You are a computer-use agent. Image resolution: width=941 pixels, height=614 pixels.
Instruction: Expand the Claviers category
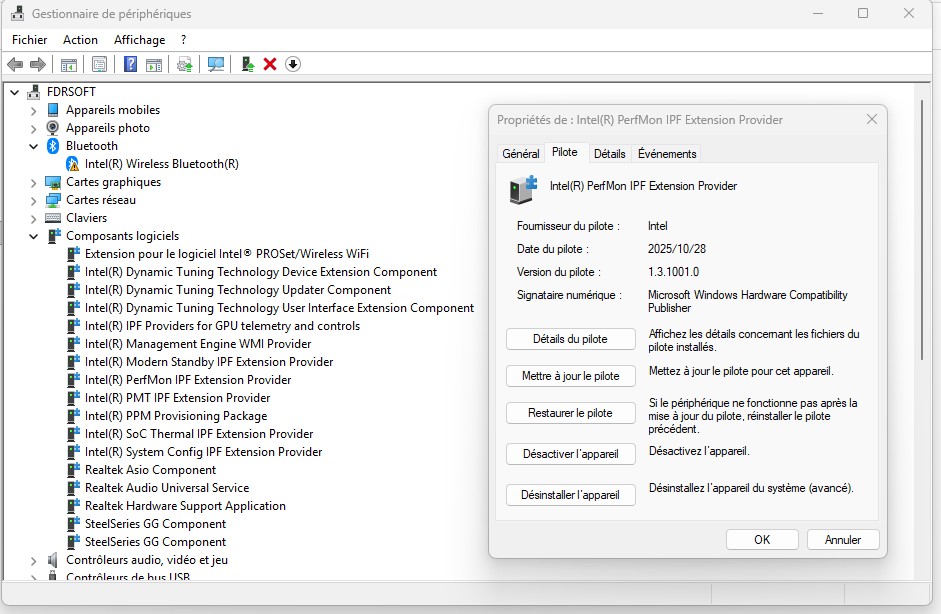pos(34,218)
